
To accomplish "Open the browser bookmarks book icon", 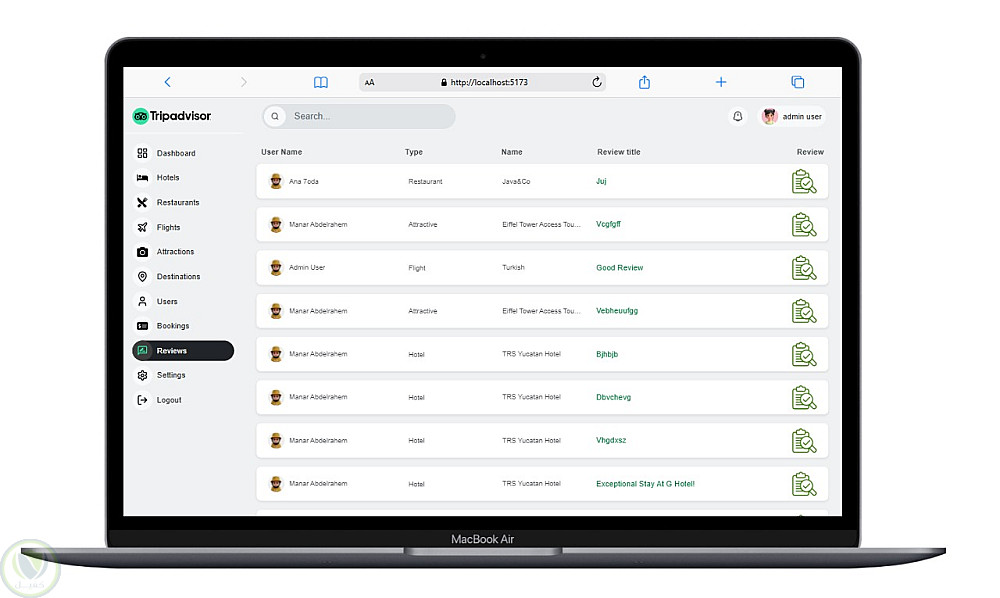I will (x=321, y=82).
